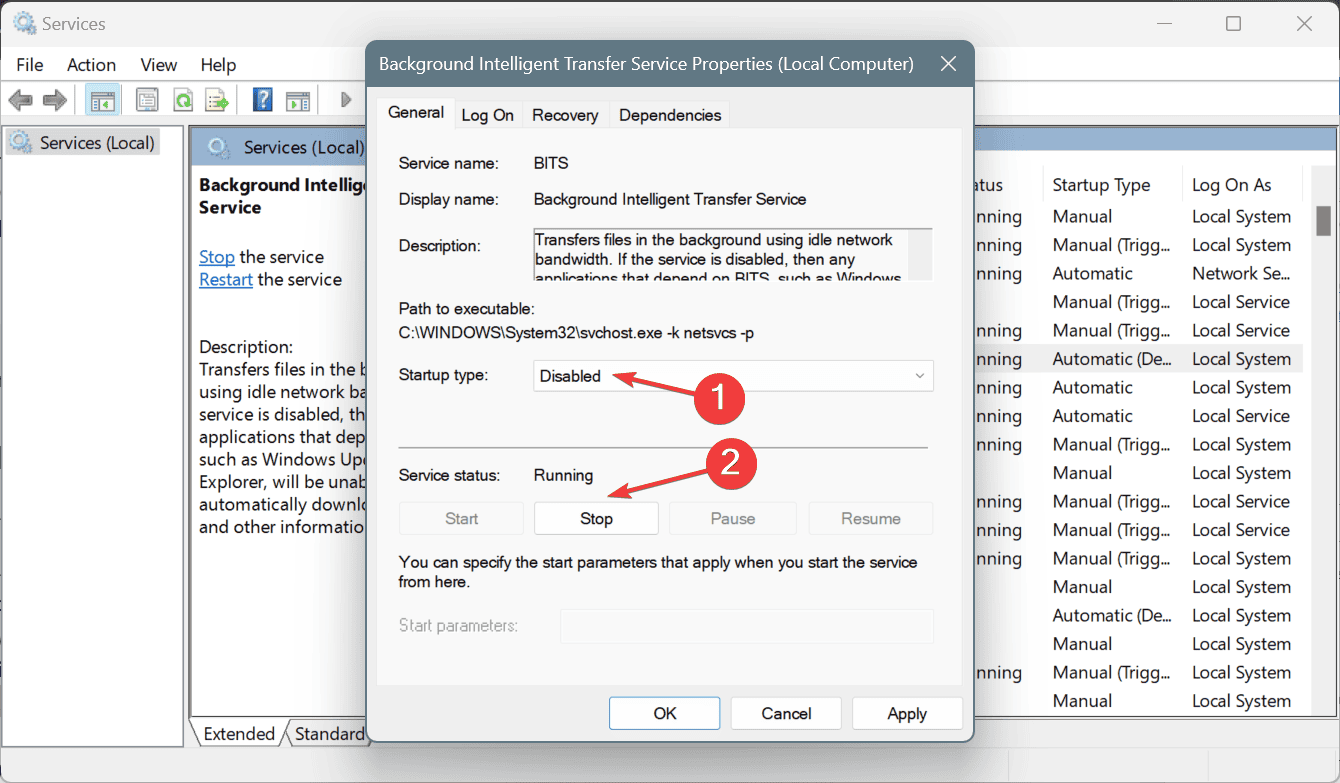Switch to the Log On tab

coord(488,115)
